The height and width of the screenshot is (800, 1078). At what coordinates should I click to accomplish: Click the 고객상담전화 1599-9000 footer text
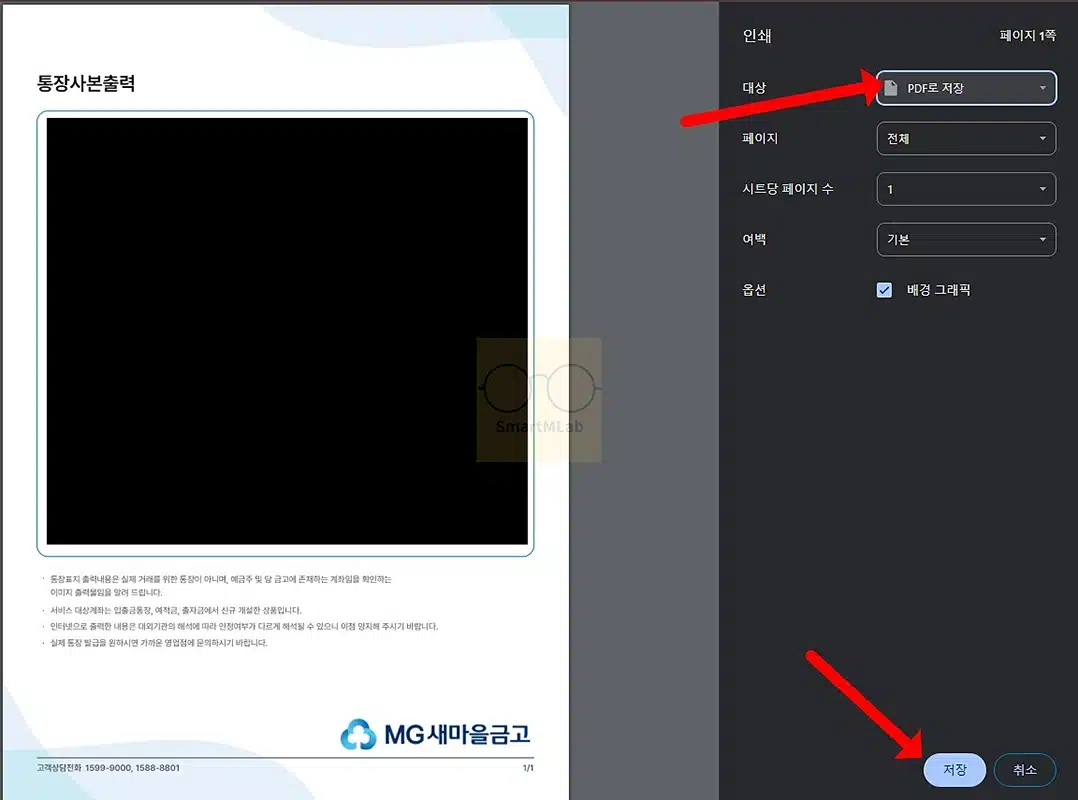tap(108, 768)
